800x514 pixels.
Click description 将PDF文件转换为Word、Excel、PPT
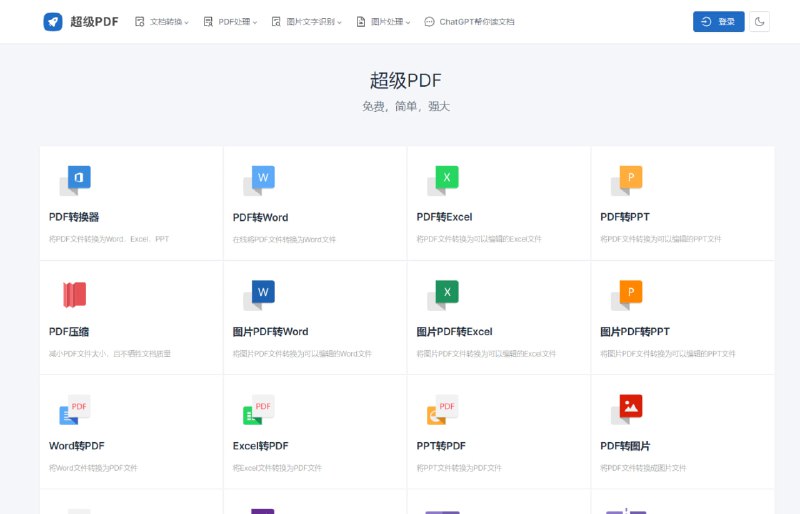[109, 239]
